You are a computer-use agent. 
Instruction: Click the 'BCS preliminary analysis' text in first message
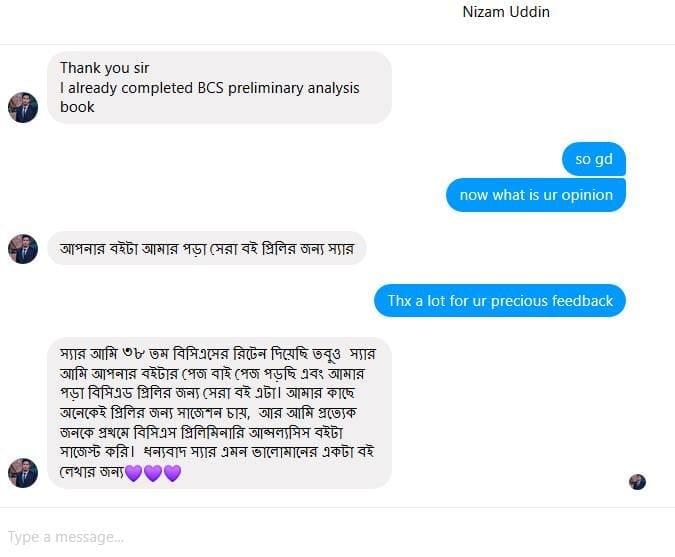point(279,88)
